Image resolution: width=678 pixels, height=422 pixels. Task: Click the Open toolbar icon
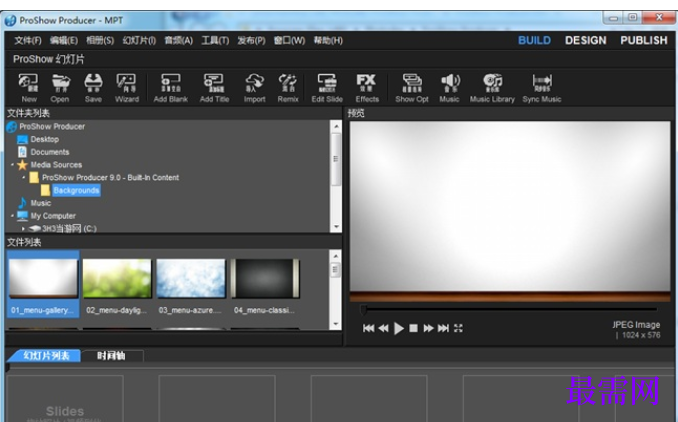tap(60, 88)
